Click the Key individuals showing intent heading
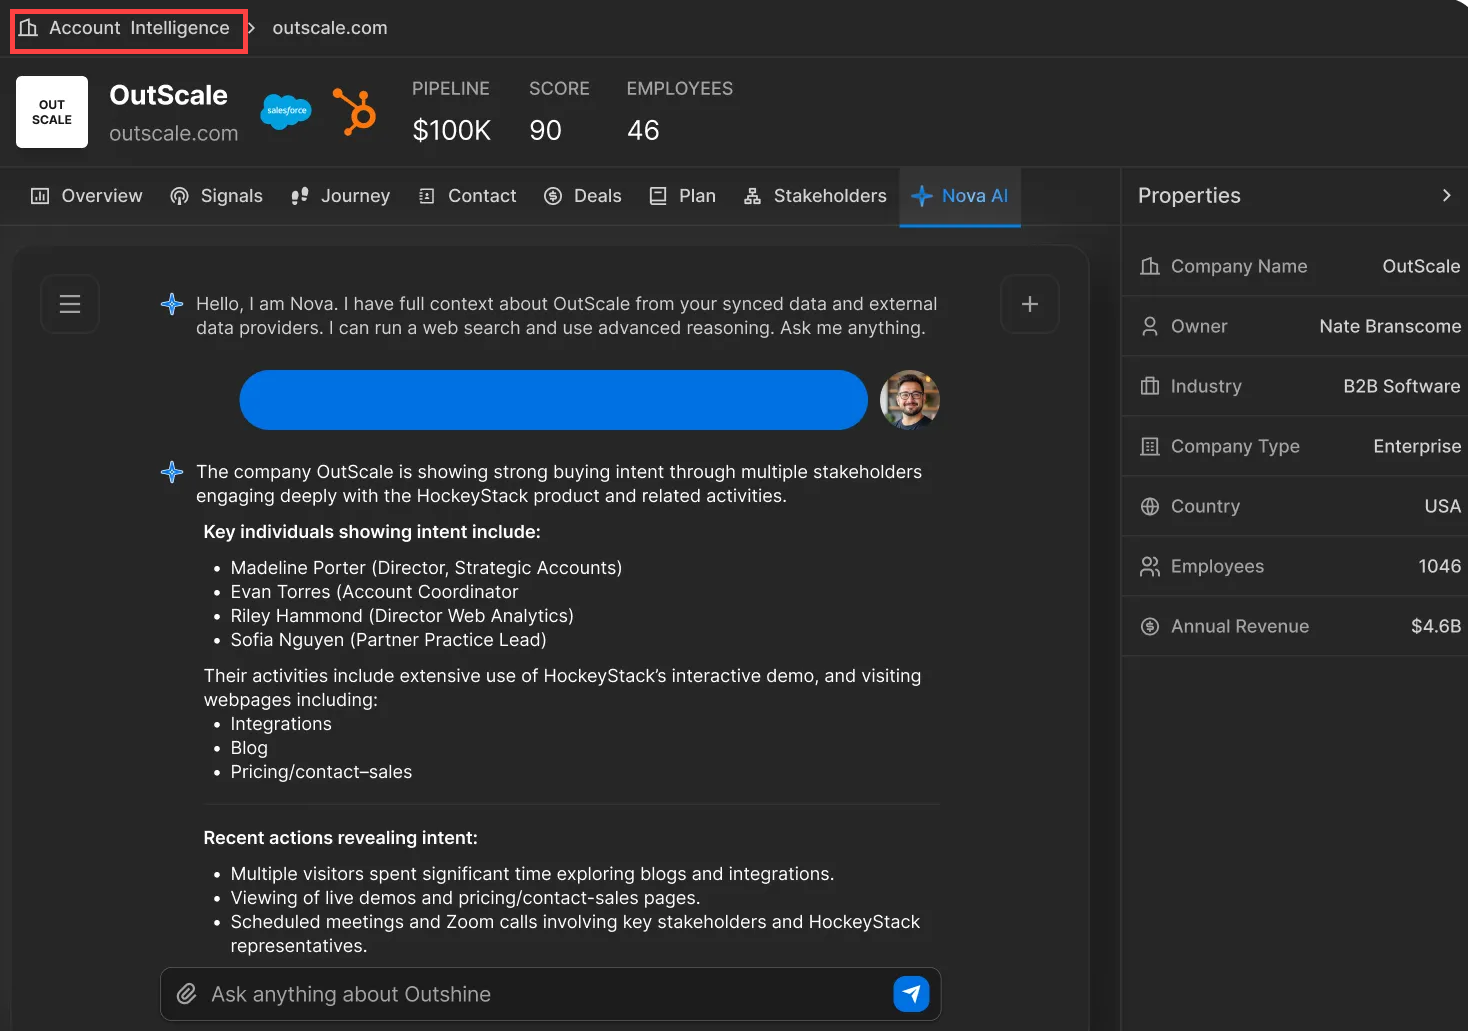 click(372, 532)
